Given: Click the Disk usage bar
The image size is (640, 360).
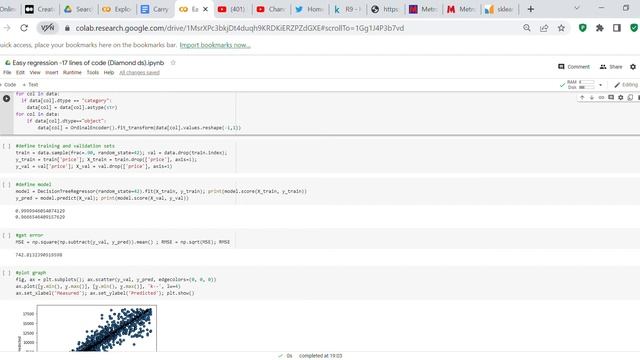Looking at the screenshot, I should pyautogui.click(x=587, y=87).
